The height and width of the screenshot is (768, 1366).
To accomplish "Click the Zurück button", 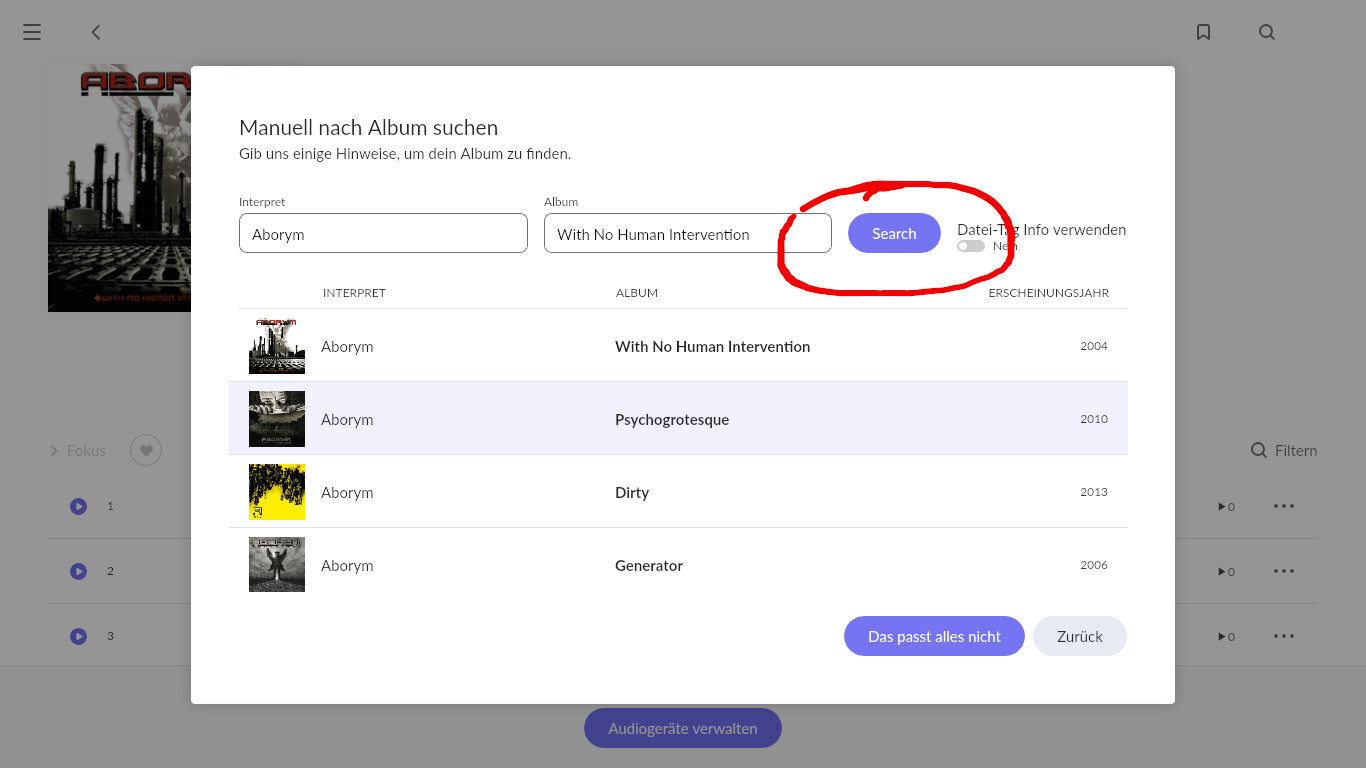I will pyautogui.click(x=1080, y=636).
